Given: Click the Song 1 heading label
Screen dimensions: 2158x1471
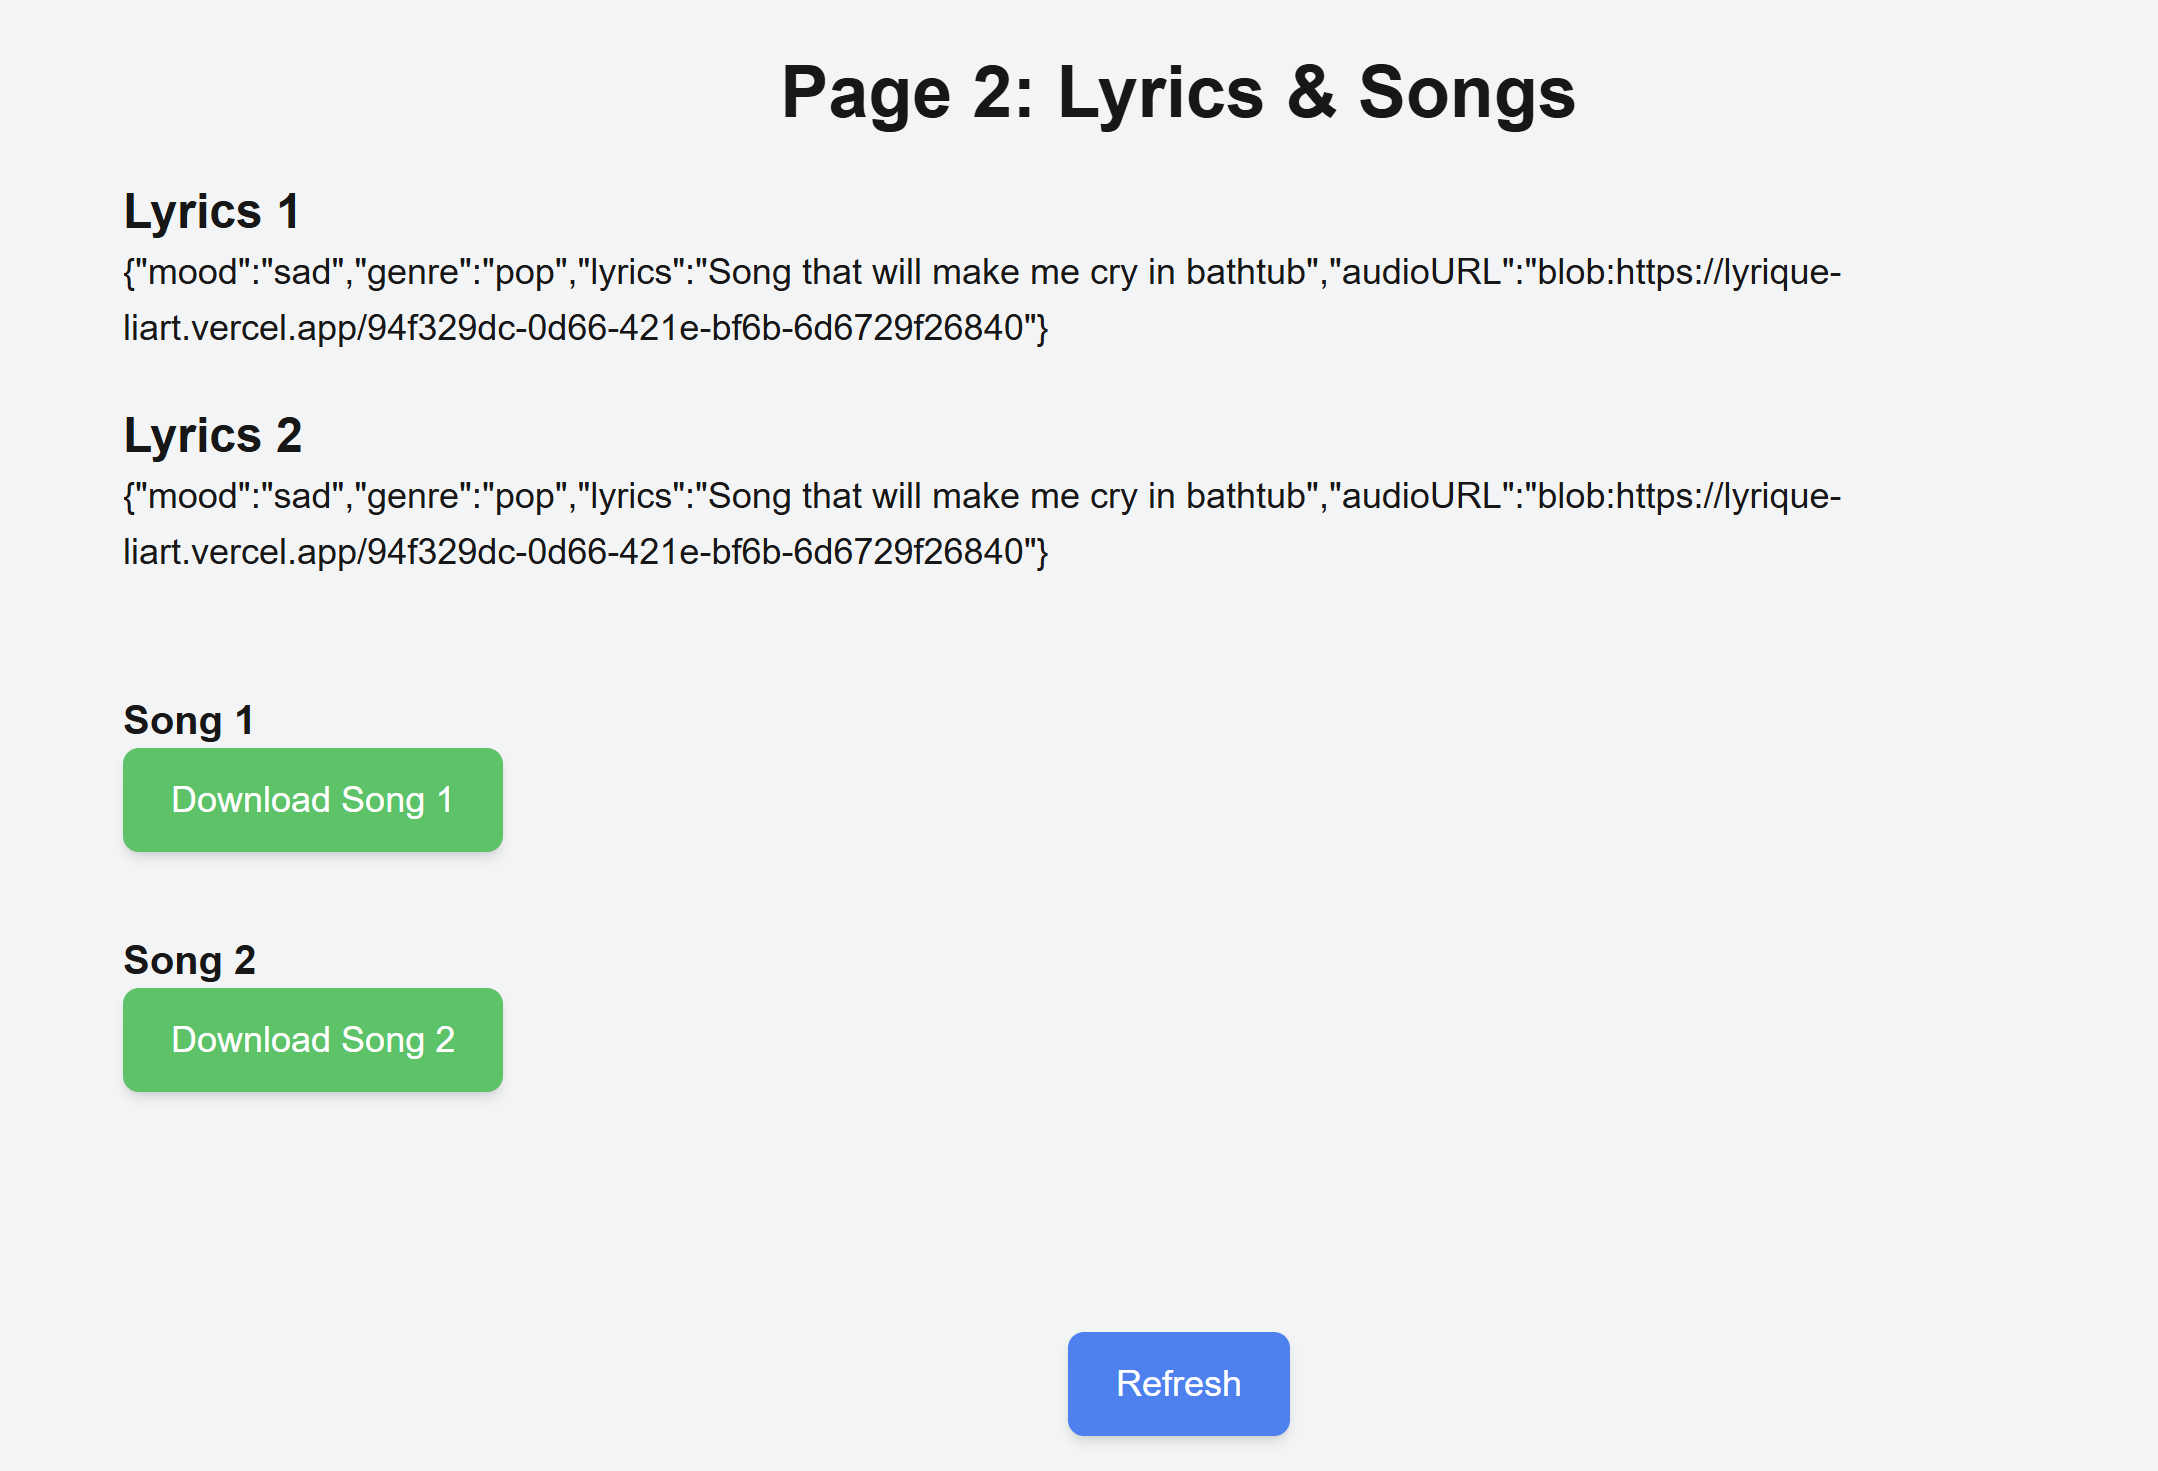Looking at the screenshot, I should pyautogui.click(x=188, y=720).
